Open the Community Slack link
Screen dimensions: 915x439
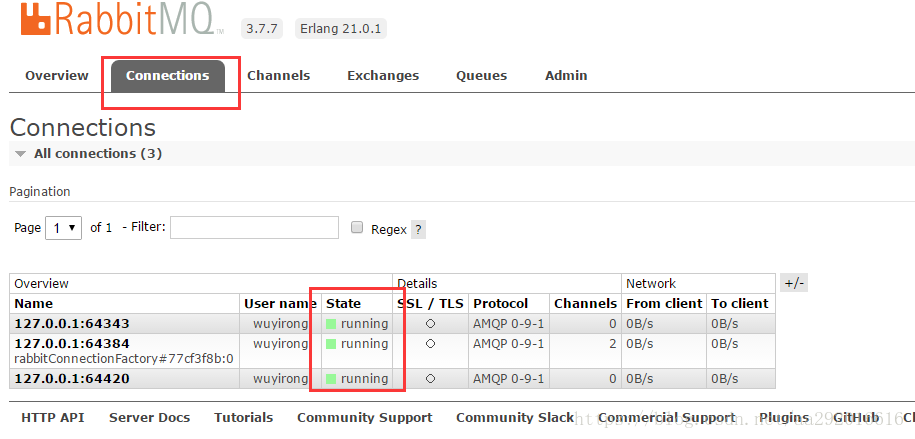click(515, 418)
